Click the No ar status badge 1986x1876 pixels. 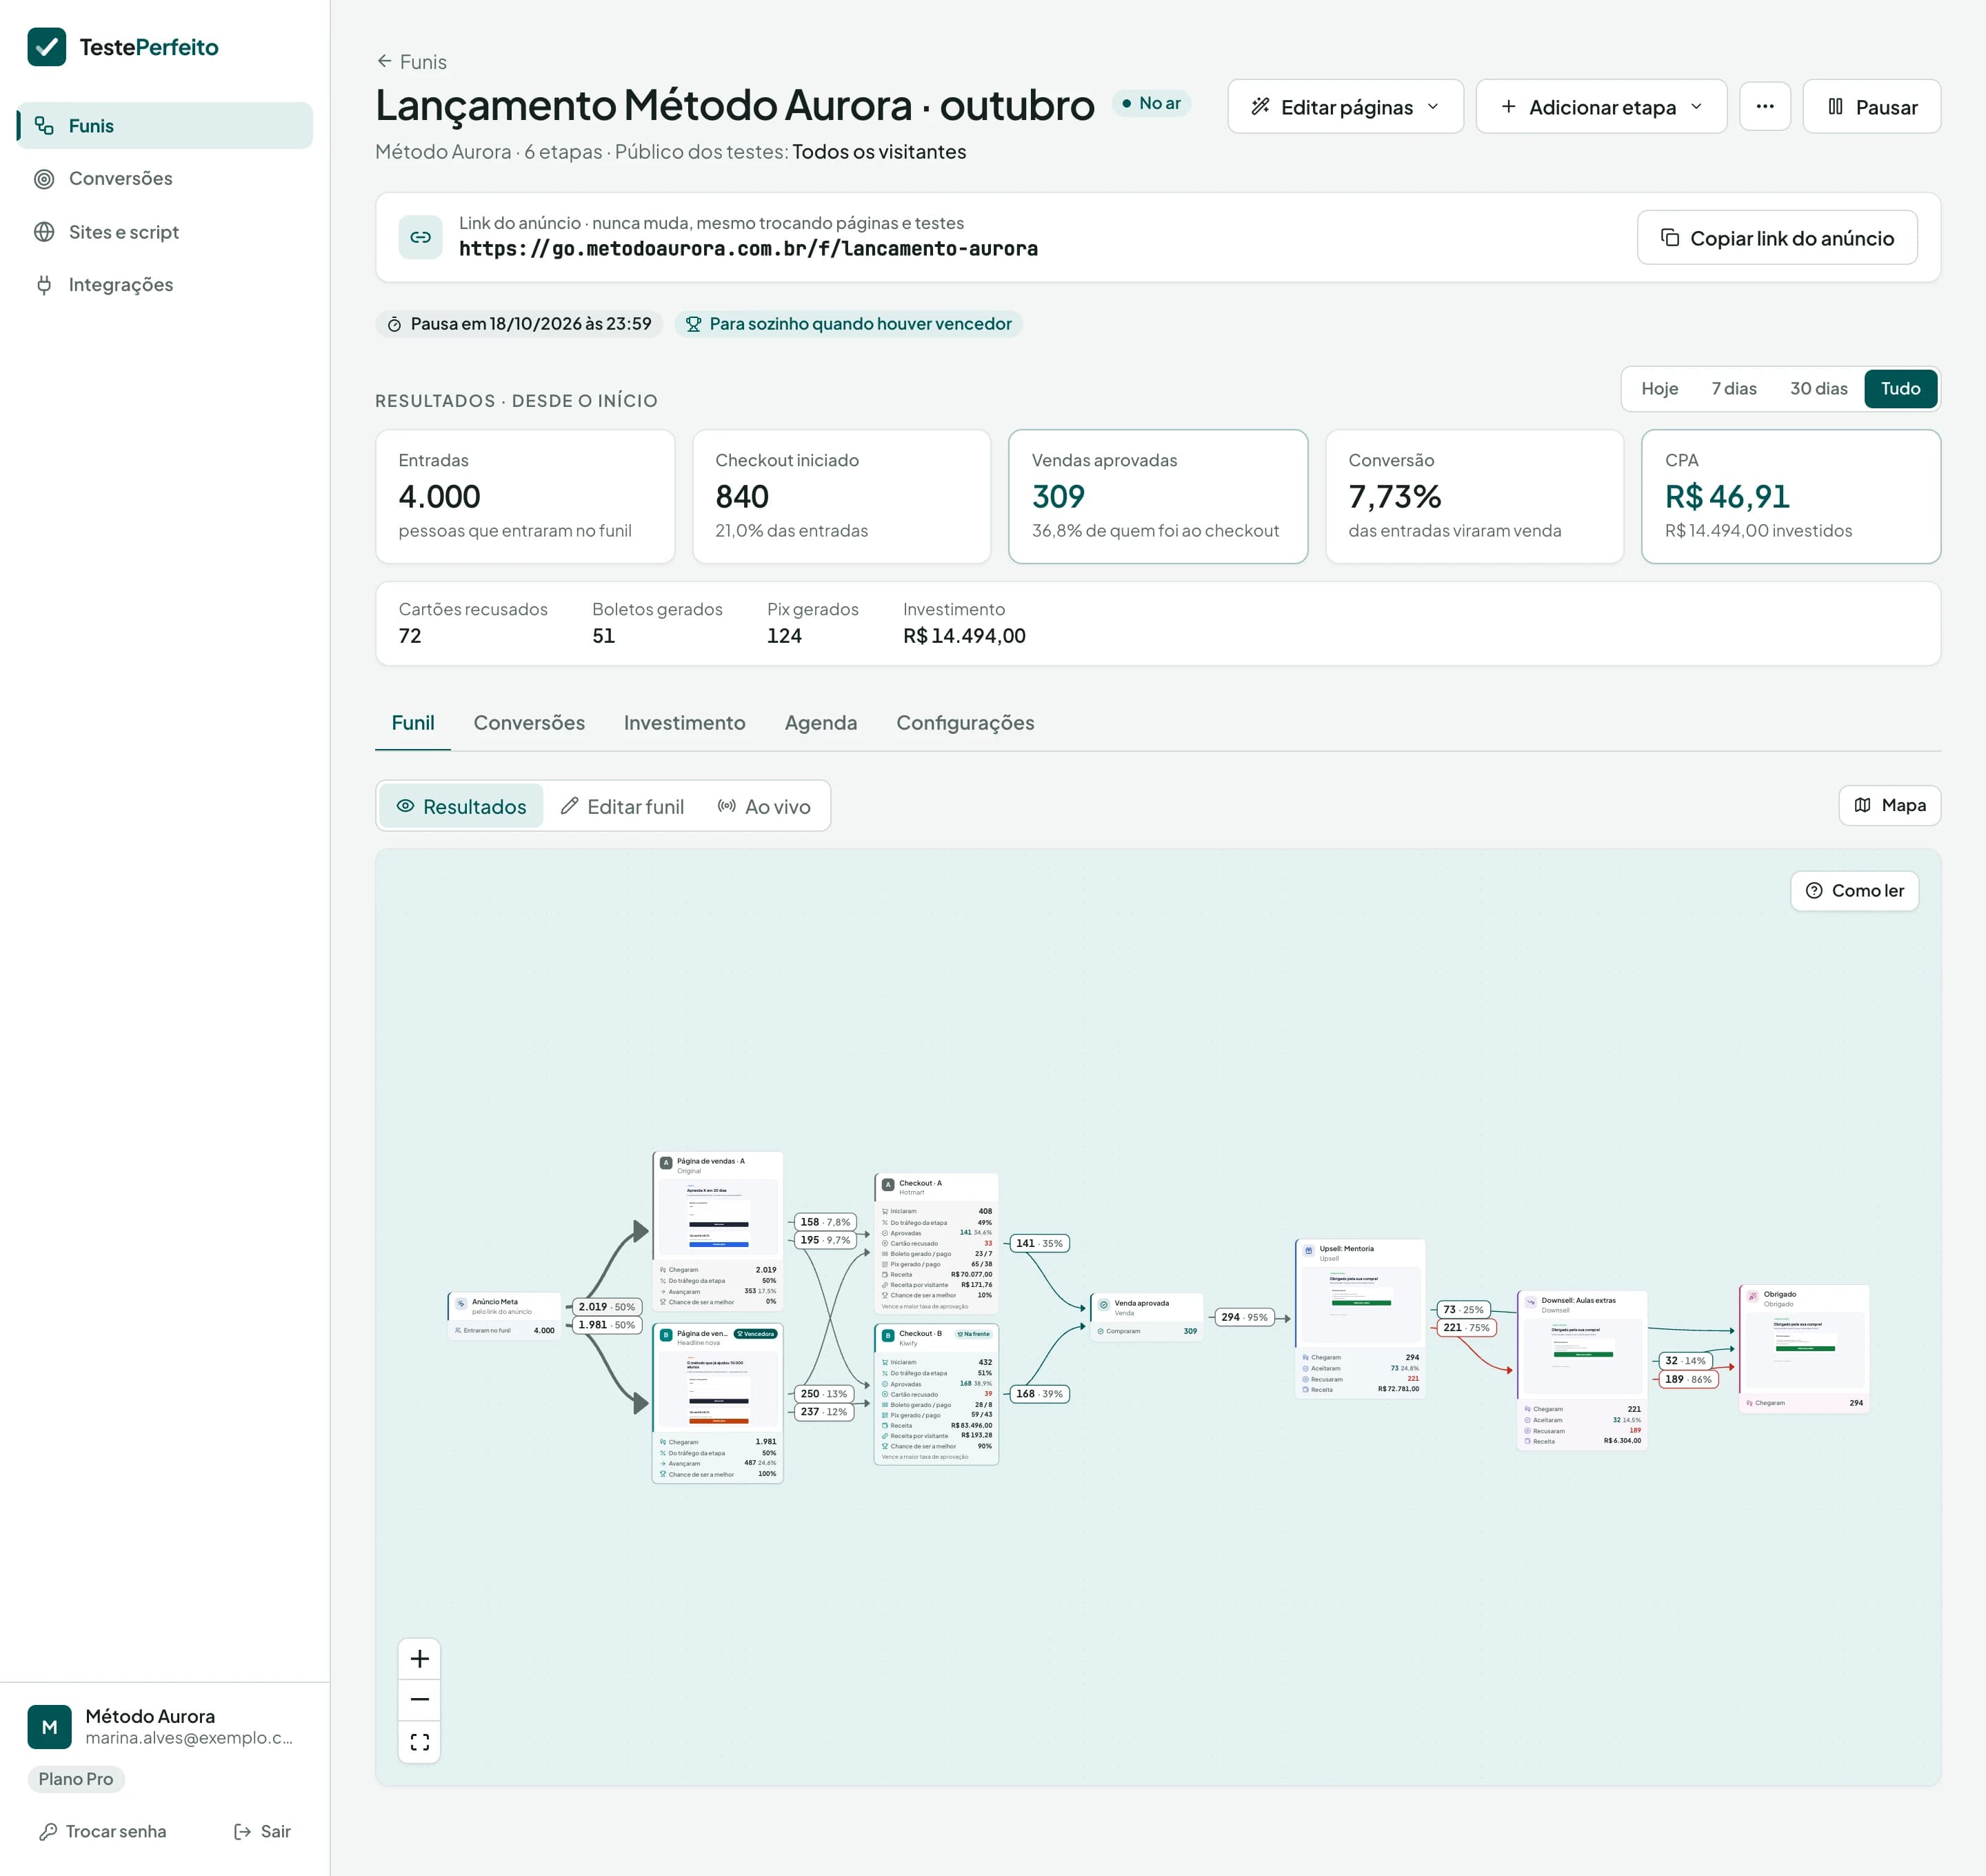point(1151,103)
